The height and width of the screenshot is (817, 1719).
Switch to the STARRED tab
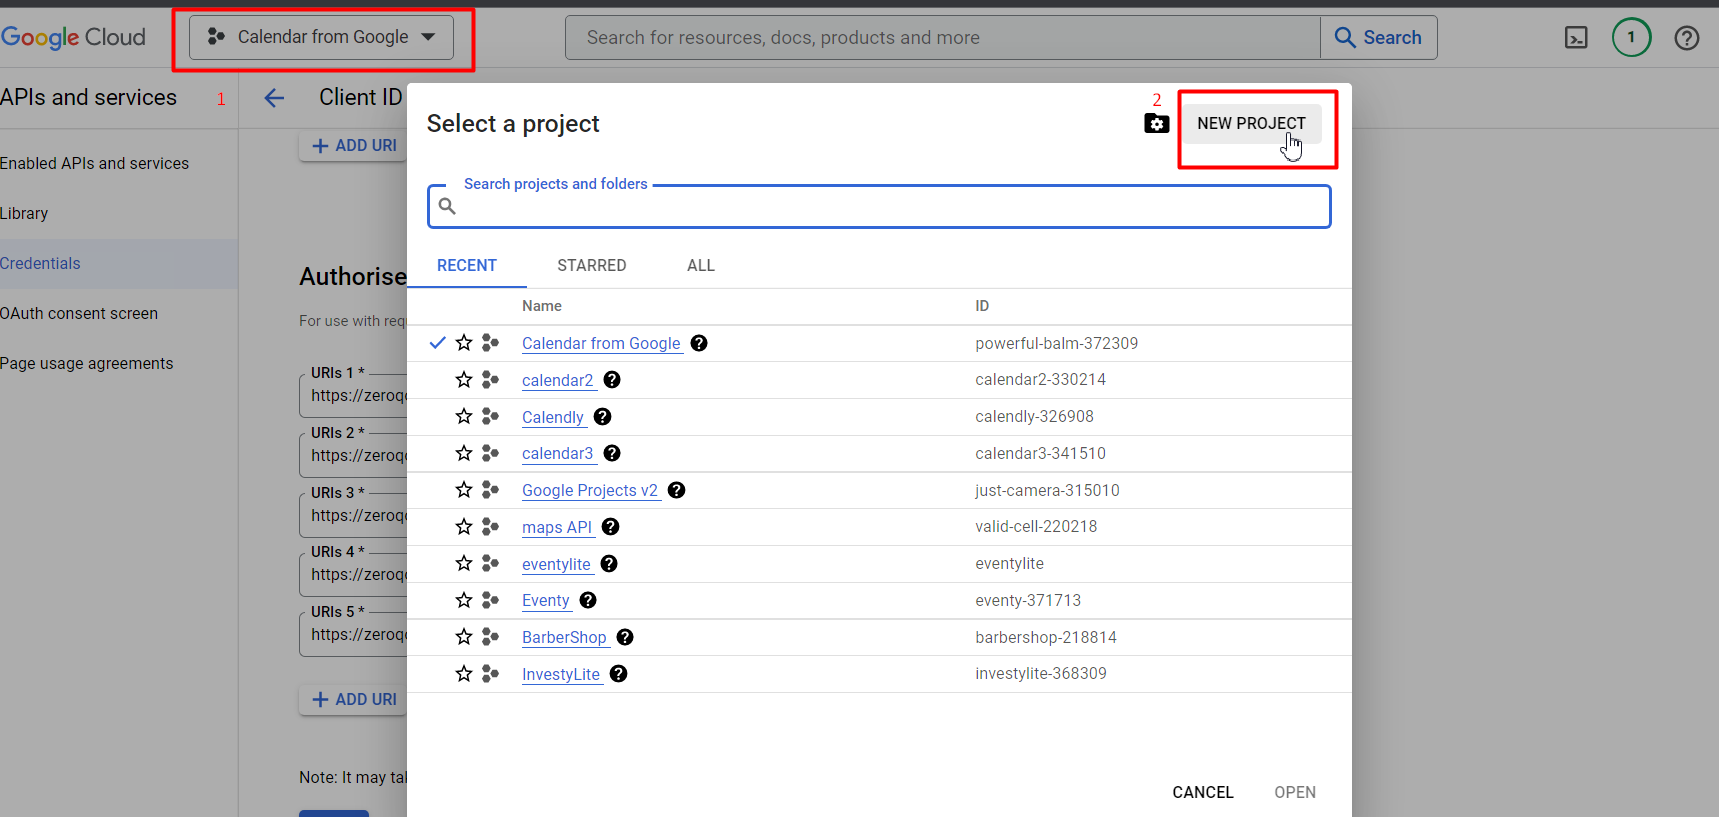[x=592, y=265]
